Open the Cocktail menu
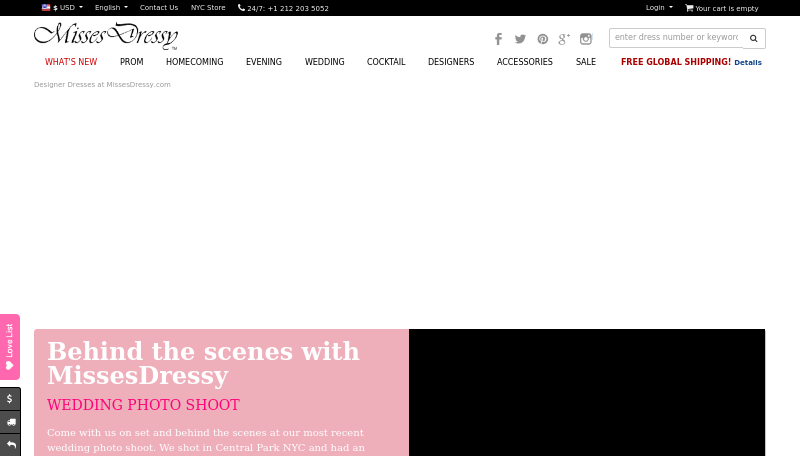800x456 pixels. 386,62
